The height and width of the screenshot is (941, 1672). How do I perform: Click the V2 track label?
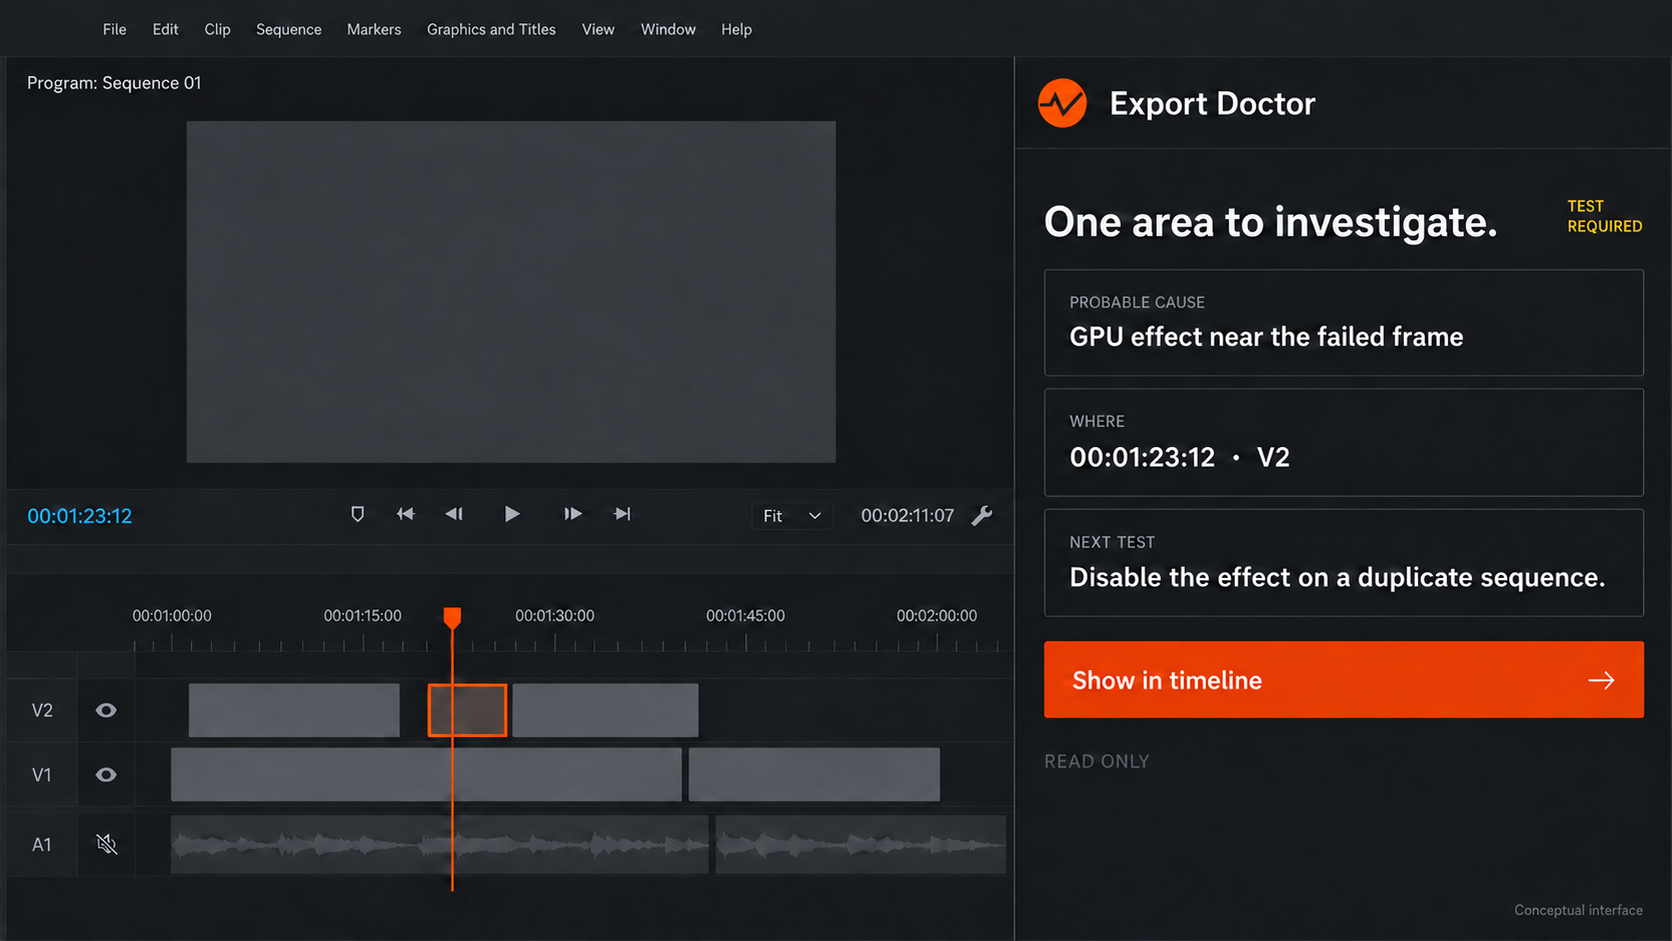[x=42, y=710]
